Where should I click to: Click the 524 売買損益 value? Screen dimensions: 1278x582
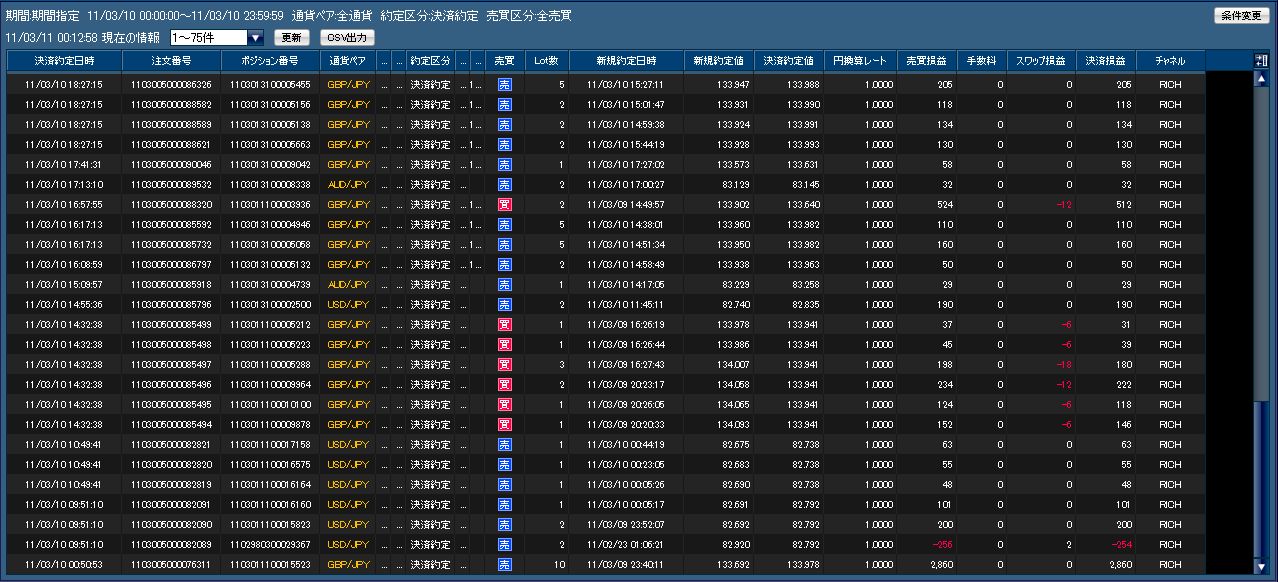click(x=944, y=204)
